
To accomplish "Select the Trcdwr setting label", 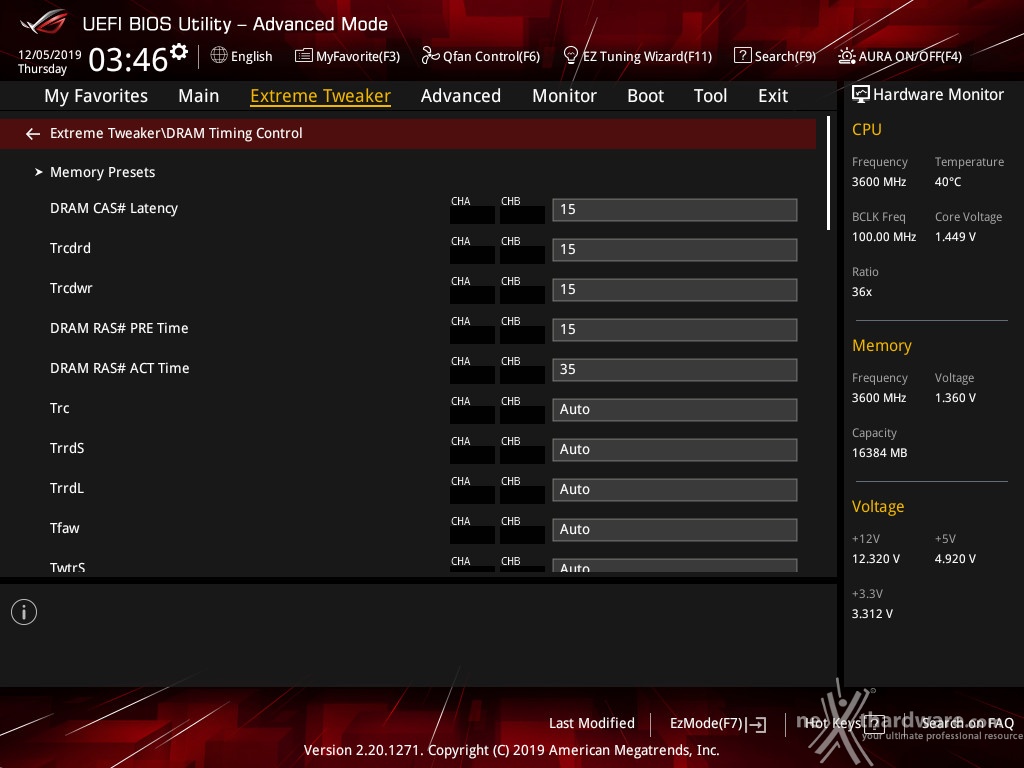I will click(71, 288).
